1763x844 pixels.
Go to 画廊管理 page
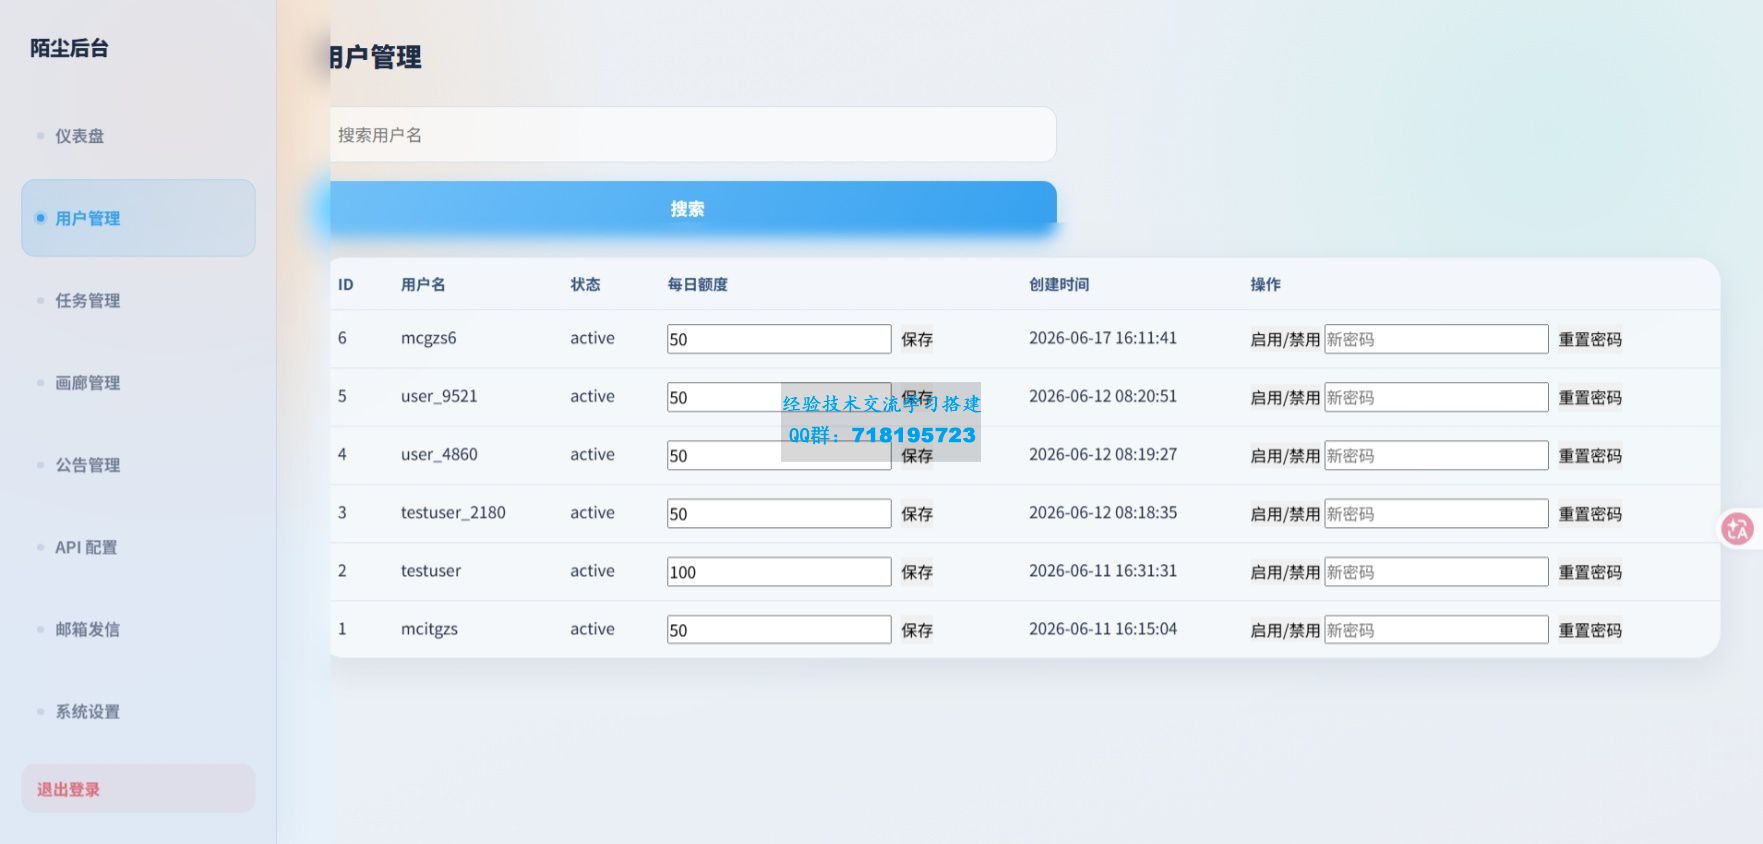pos(138,382)
